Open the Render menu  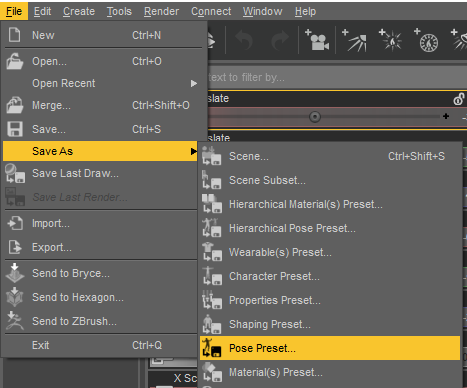(161, 11)
